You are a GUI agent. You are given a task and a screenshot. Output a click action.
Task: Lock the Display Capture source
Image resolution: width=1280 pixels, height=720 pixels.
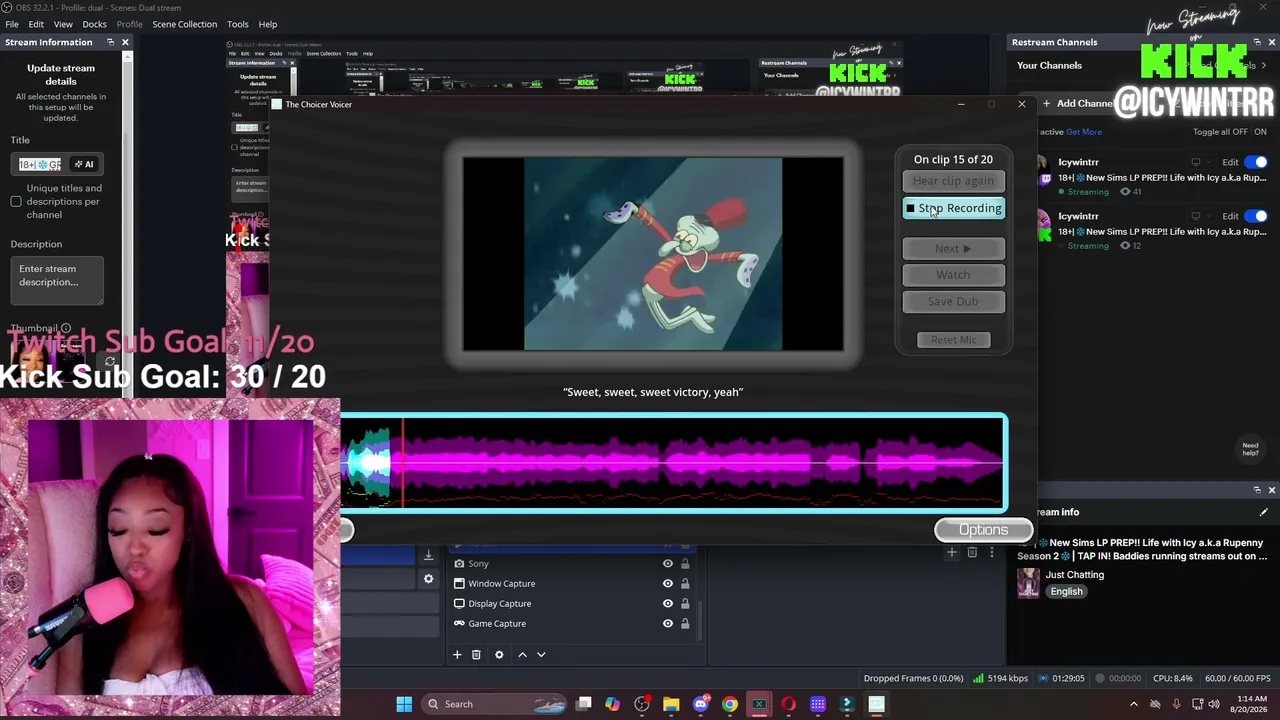685,604
